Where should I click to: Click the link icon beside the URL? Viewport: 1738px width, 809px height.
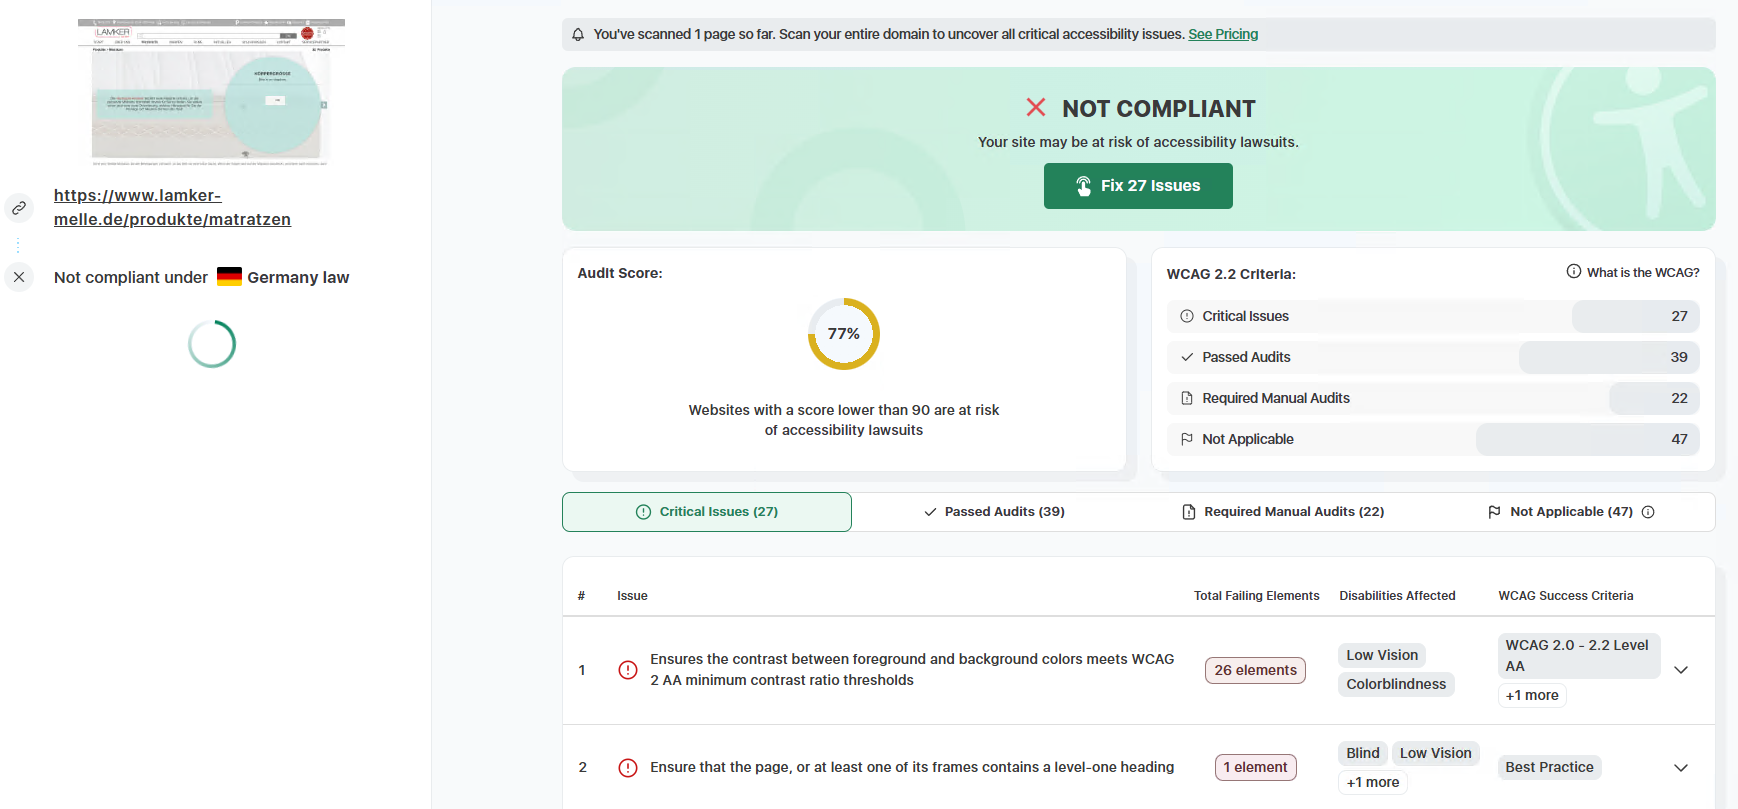pos(19,208)
